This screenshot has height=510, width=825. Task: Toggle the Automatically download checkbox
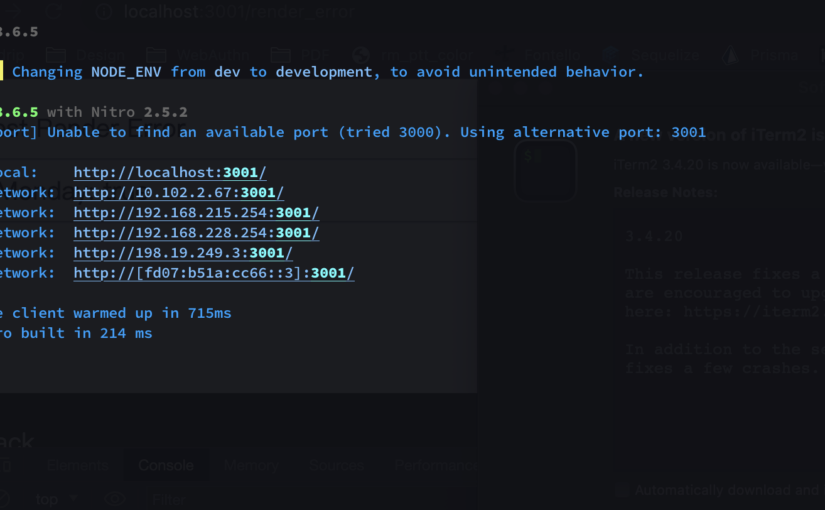pos(622,490)
